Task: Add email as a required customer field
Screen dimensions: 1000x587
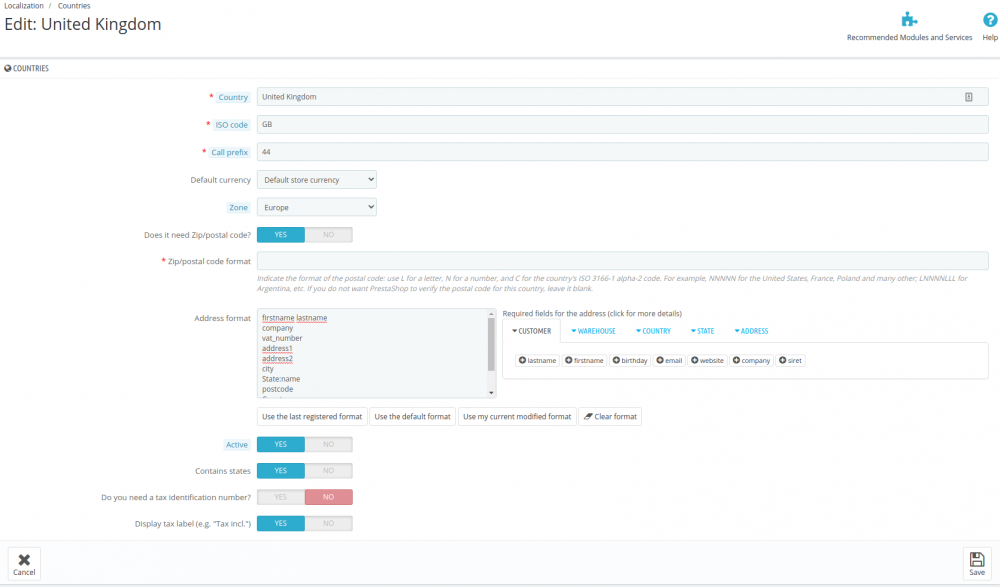Action: 668,360
